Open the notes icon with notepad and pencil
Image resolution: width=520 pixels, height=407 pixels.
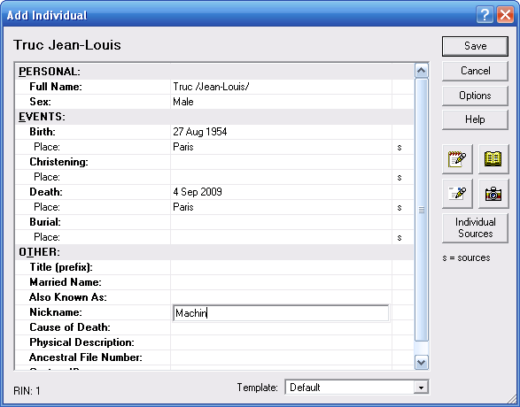pos(457,159)
